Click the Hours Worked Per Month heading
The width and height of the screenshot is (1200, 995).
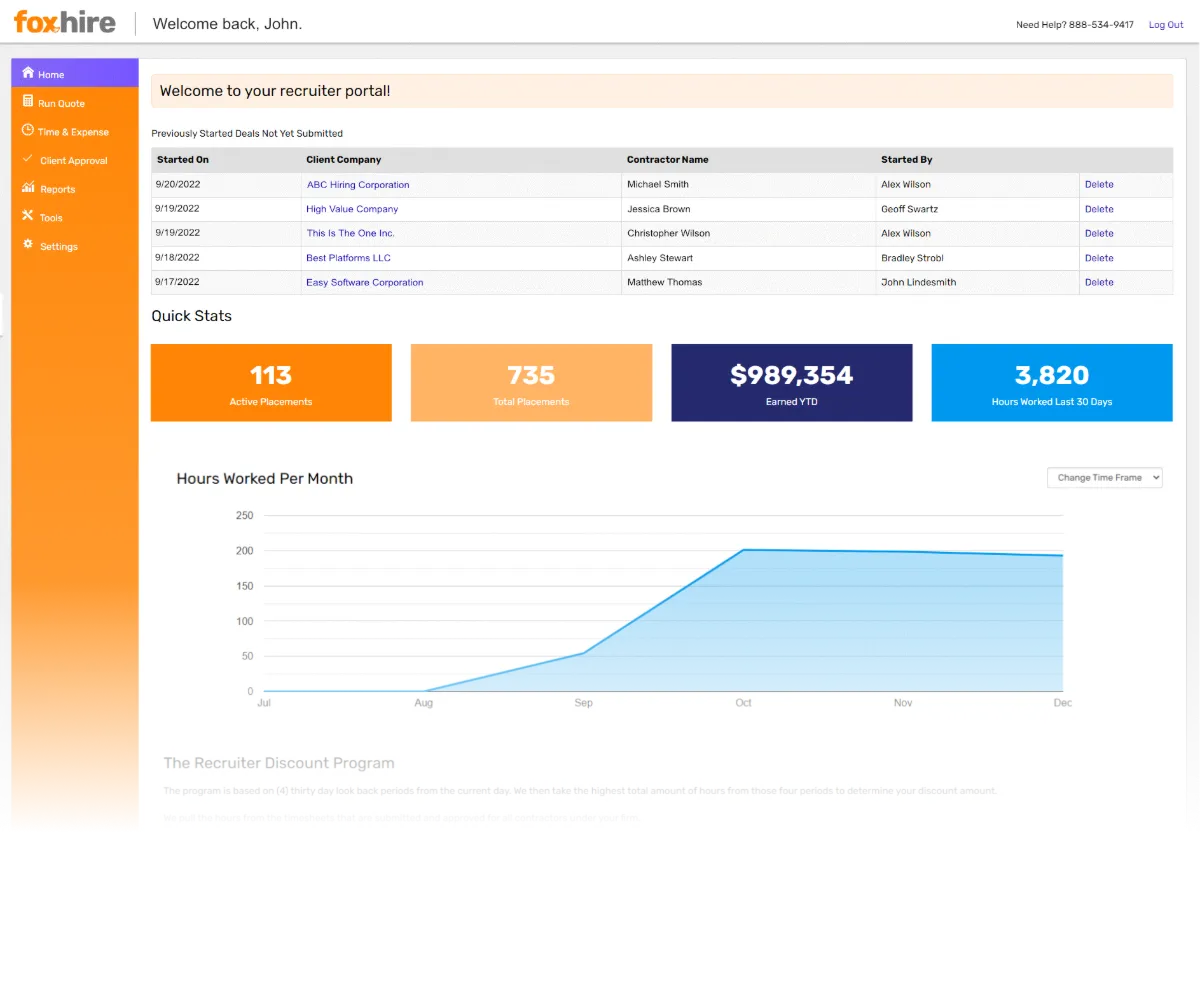point(265,478)
